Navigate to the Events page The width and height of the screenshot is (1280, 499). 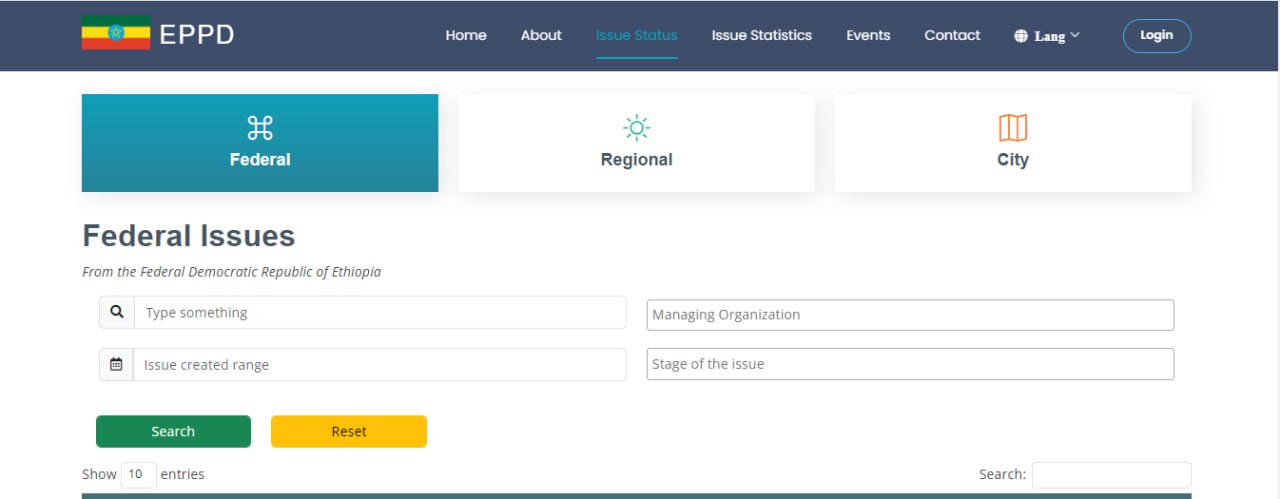point(868,35)
